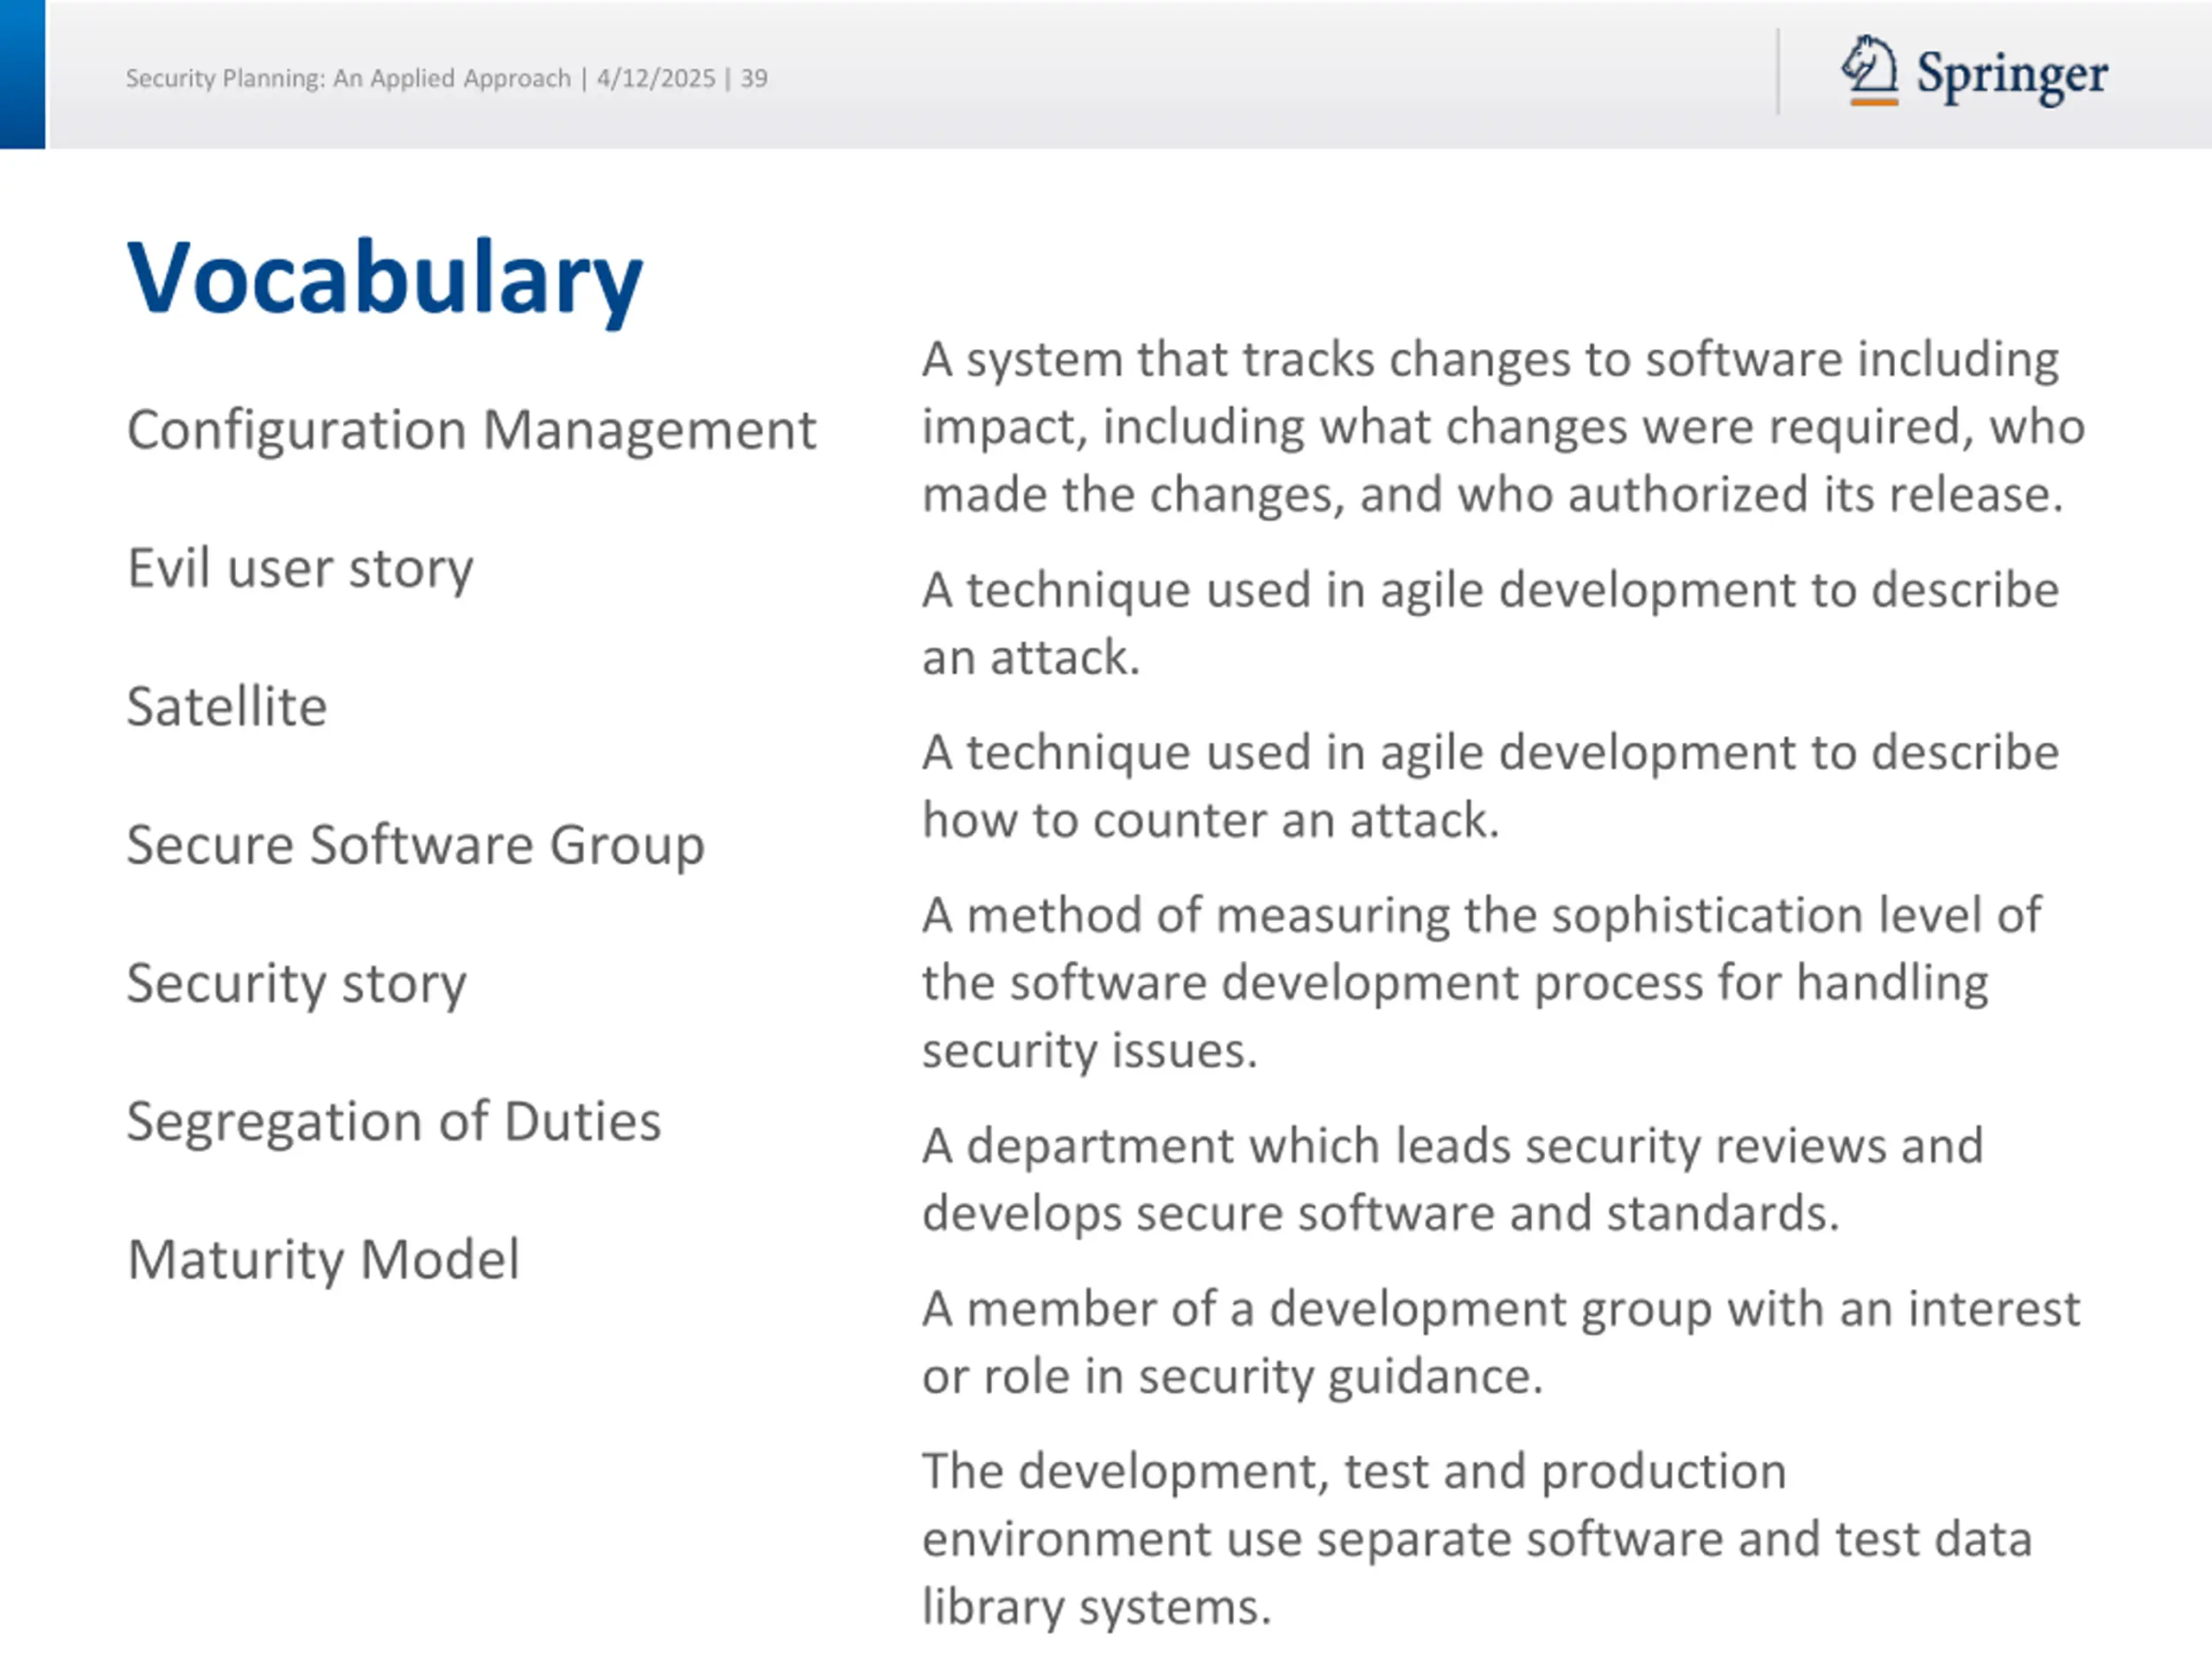Click definition ending 'to describe an attack.'
Viewport: 2212px width, 1659px height.
click(x=1490, y=624)
